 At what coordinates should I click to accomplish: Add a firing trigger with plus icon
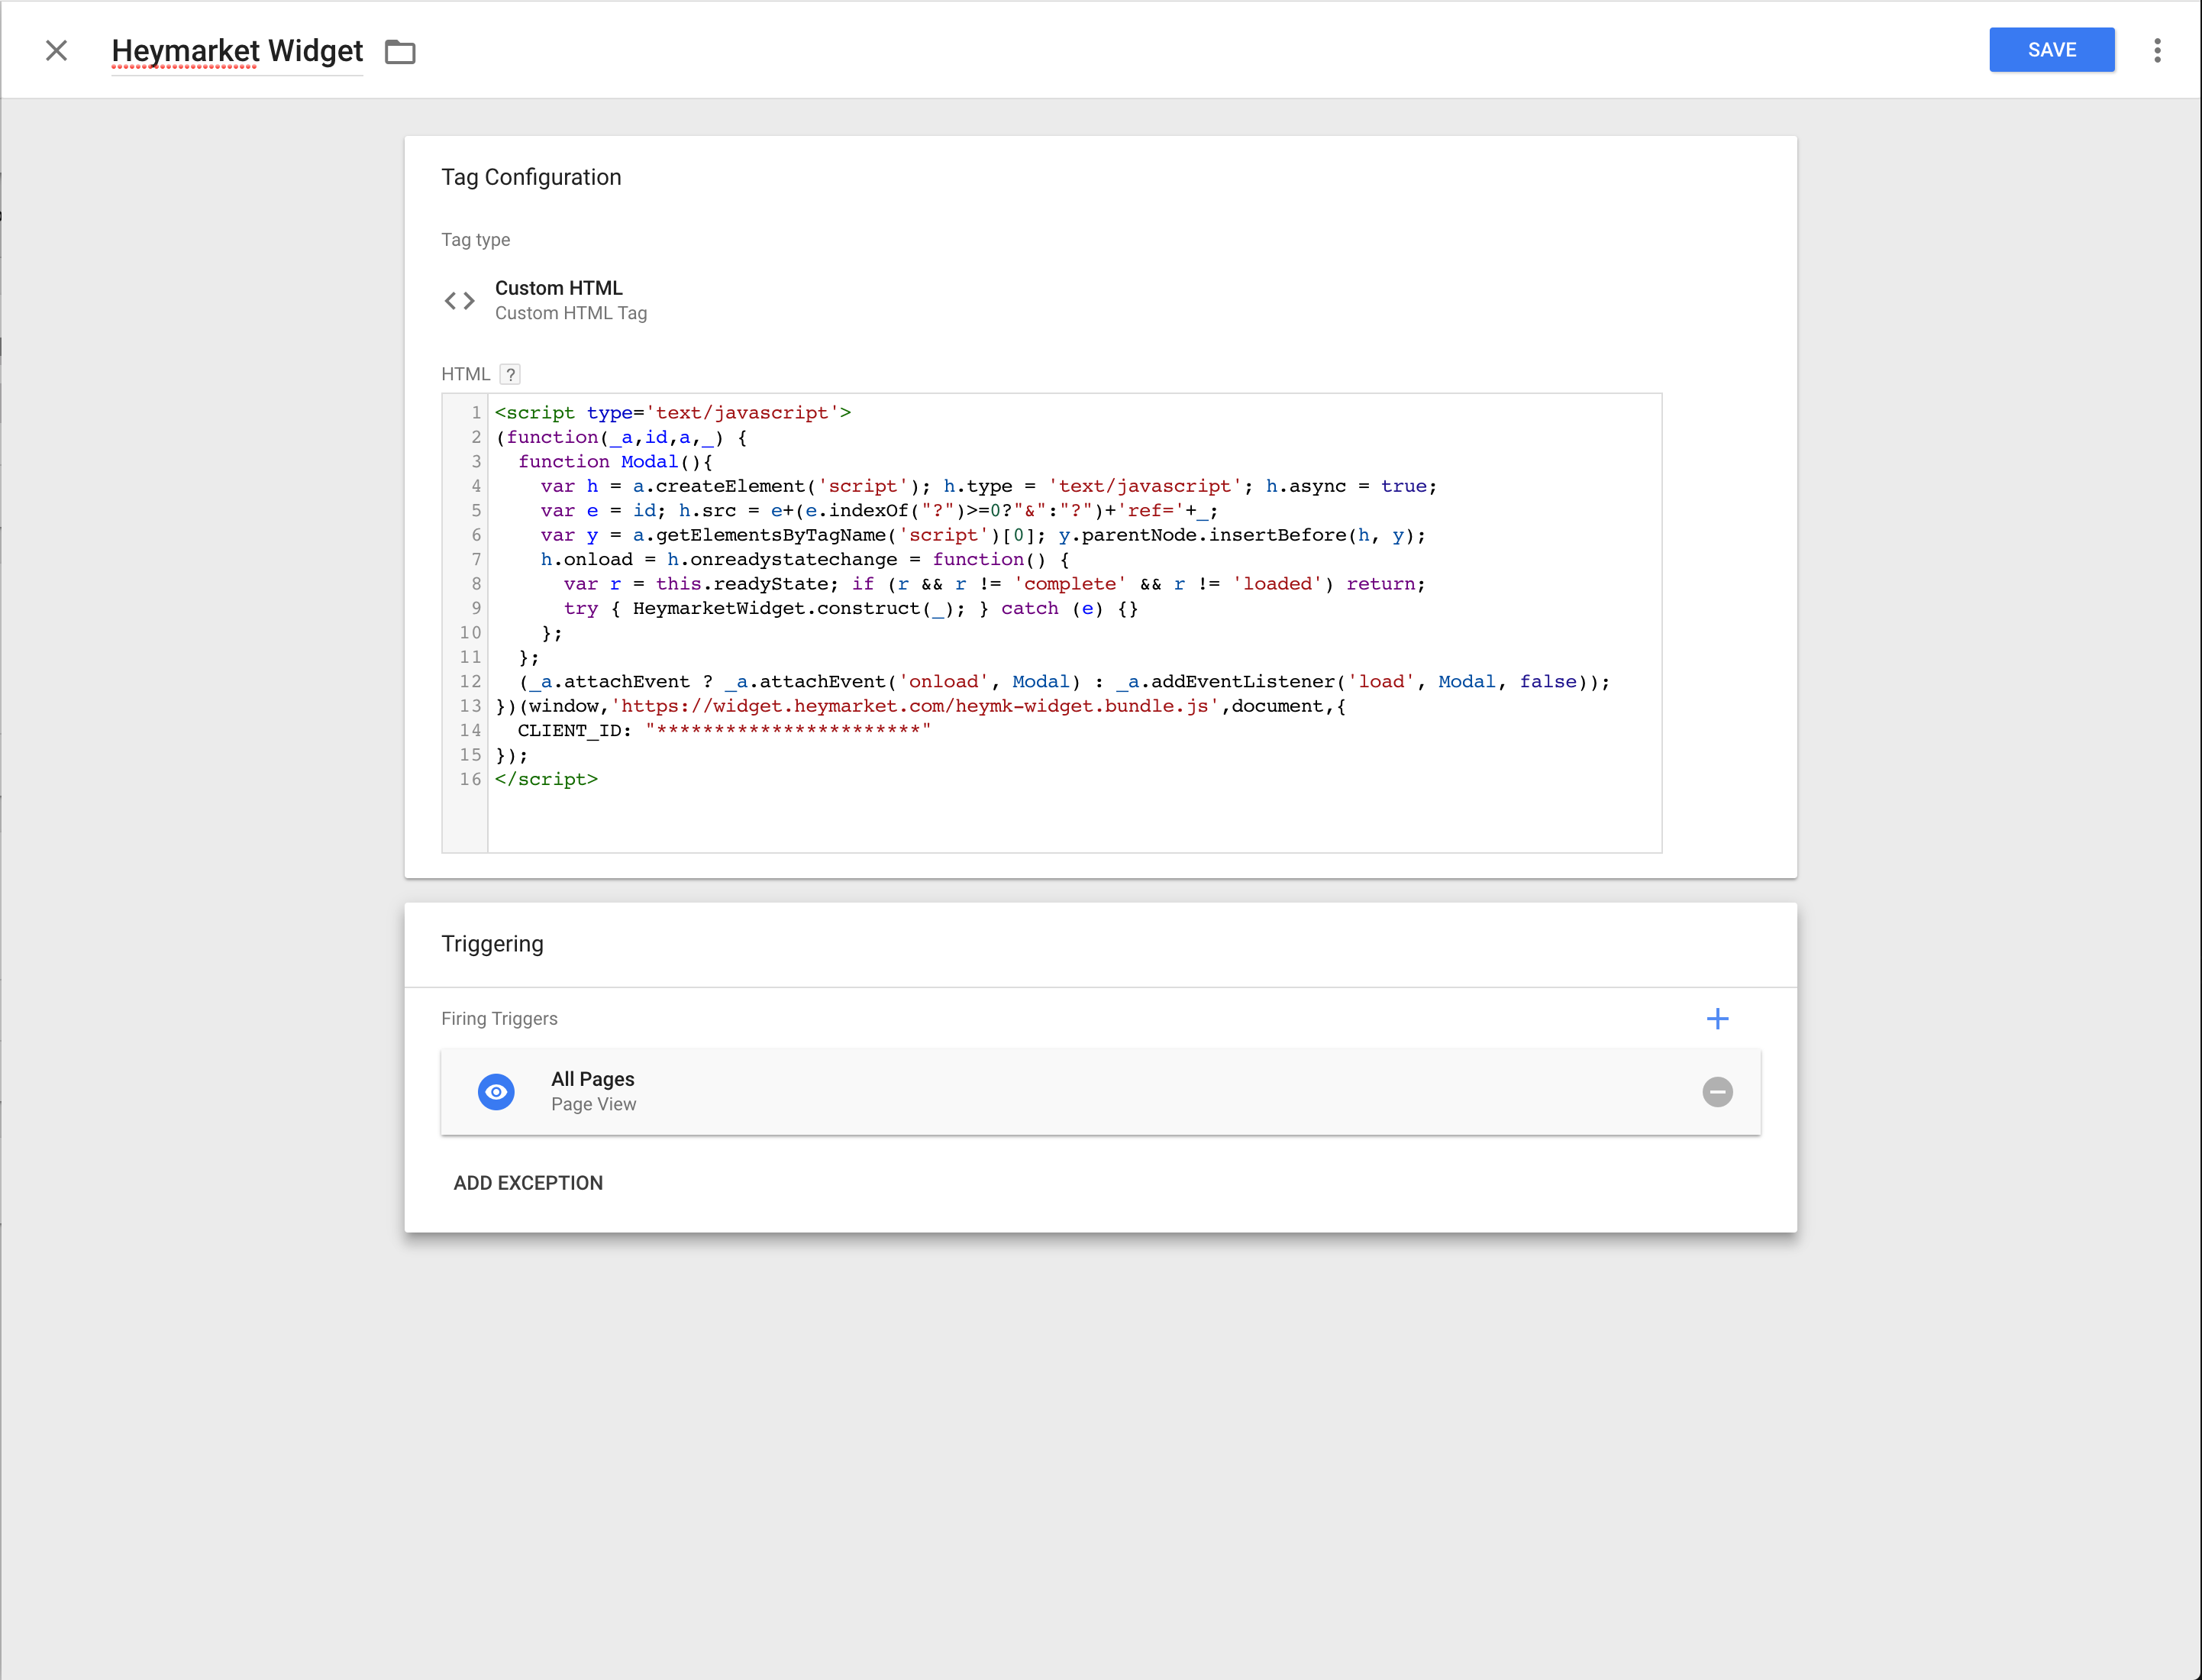pyautogui.click(x=1717, y=1019)
